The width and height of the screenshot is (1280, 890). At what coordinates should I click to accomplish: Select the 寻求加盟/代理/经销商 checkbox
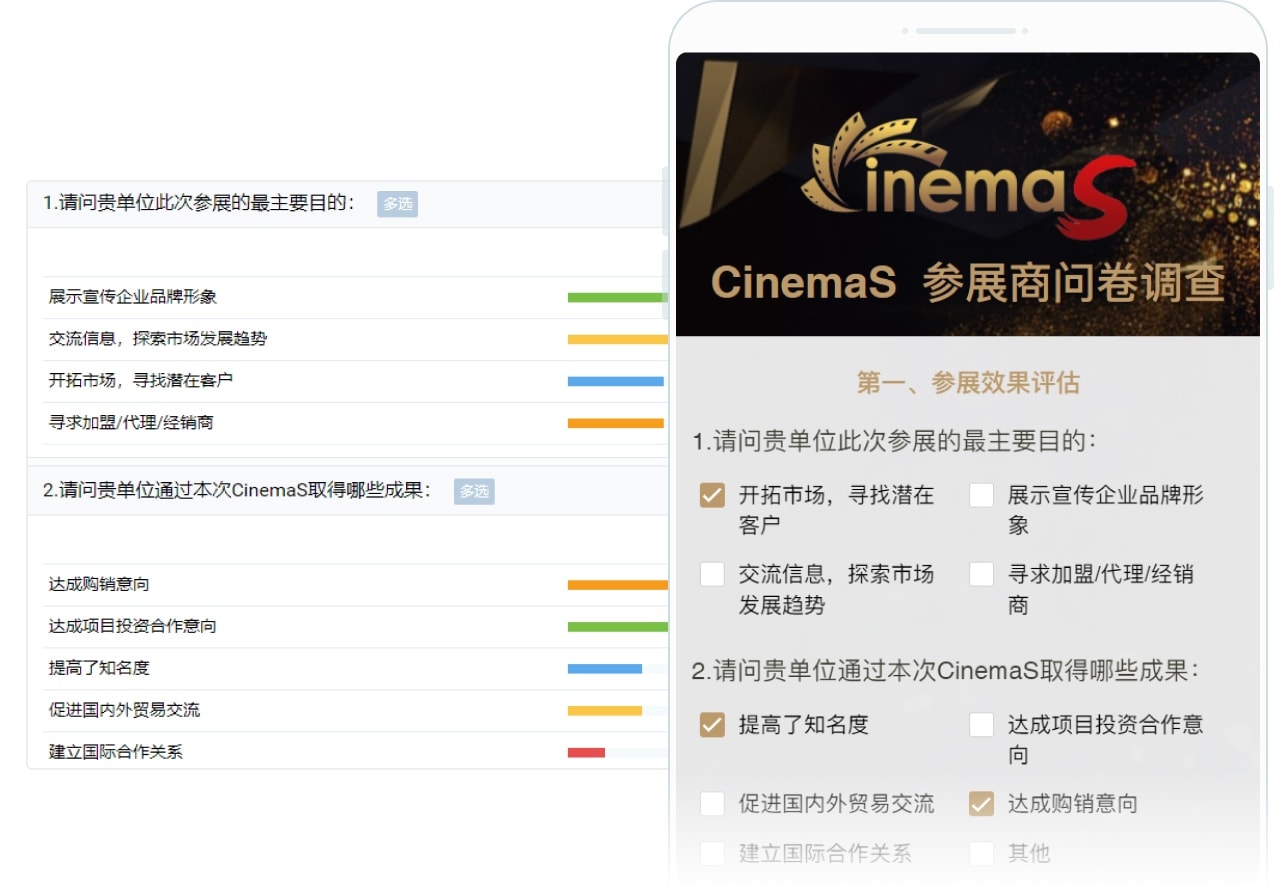point(981,575)
